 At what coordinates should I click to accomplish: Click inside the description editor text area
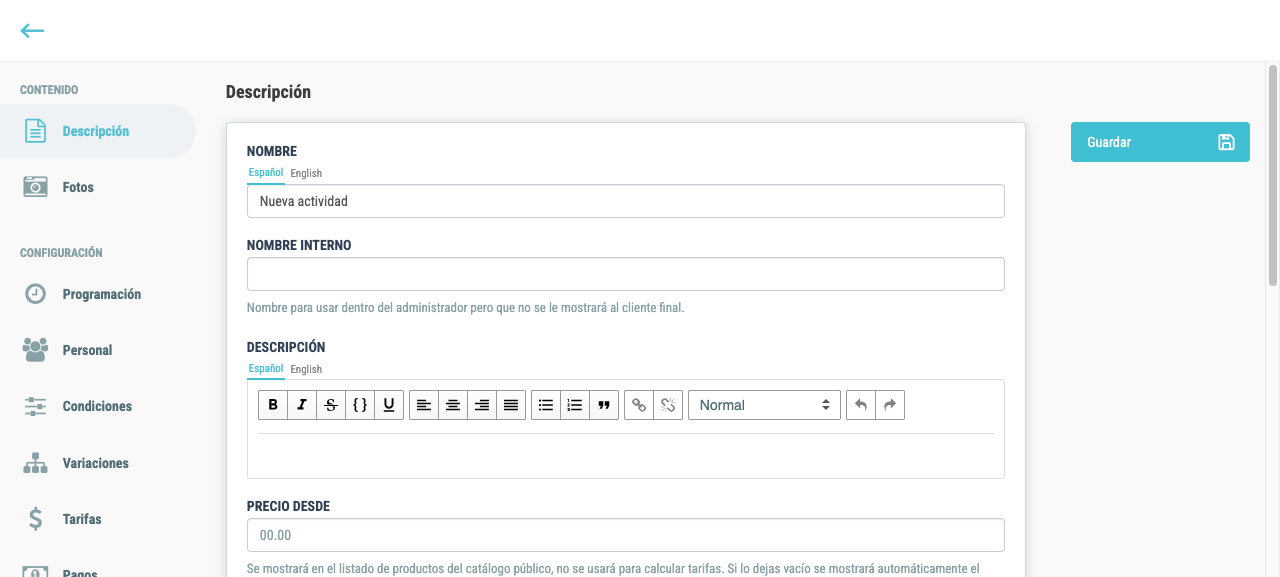(626, 455)
